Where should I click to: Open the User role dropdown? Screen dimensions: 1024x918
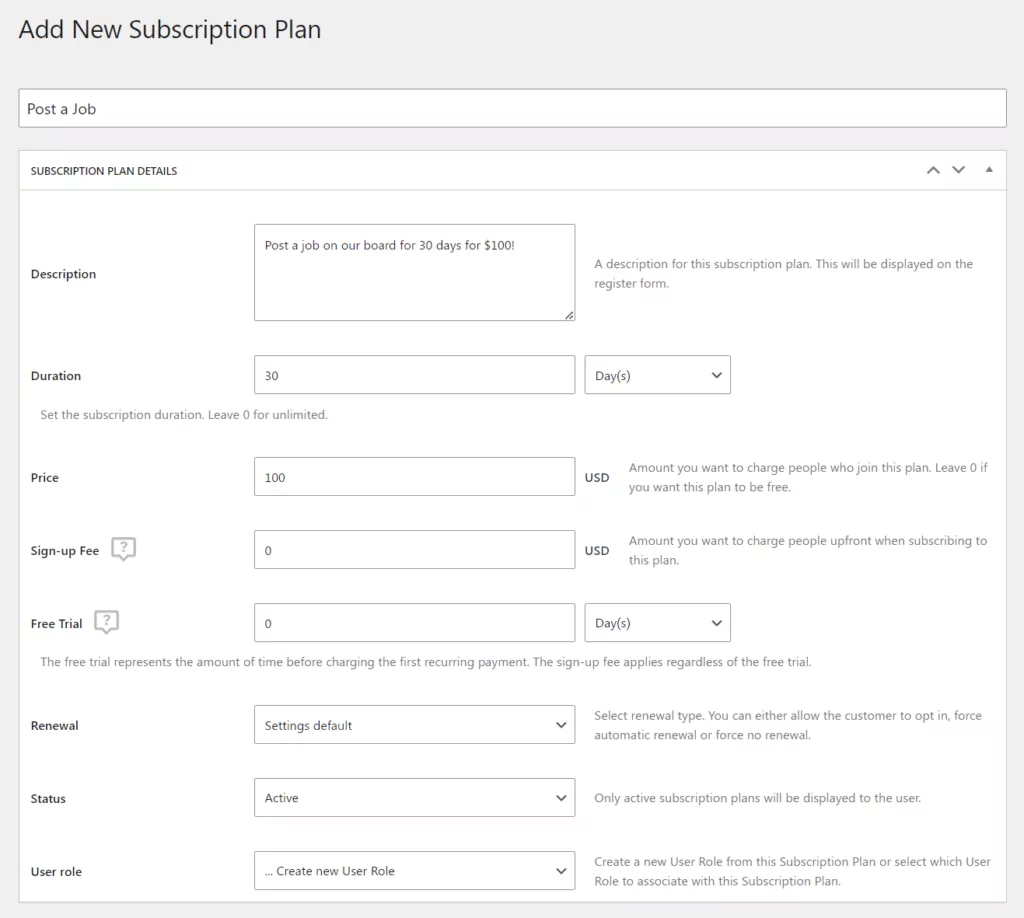click(x=415, y=871)
